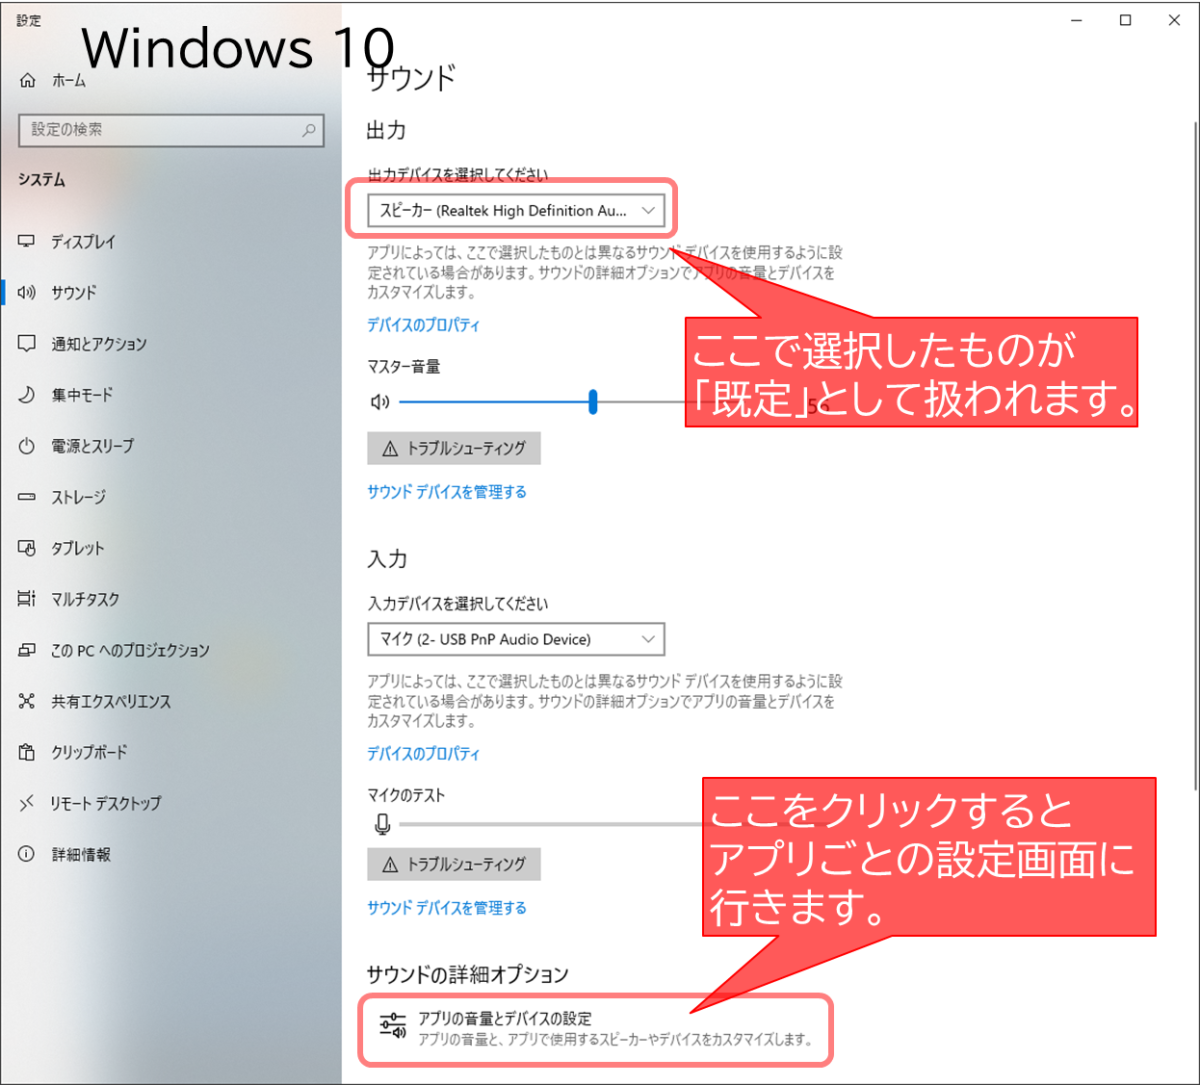Viewport: 1200px width, 1085px height.
Task: Select リモート デスクトップ in sidebar
Action: click(x=170, y=803)
